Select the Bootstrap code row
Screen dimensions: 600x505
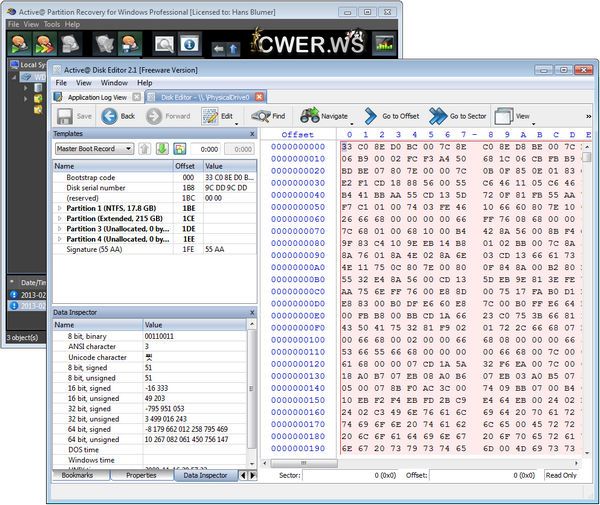coord(155,178)
